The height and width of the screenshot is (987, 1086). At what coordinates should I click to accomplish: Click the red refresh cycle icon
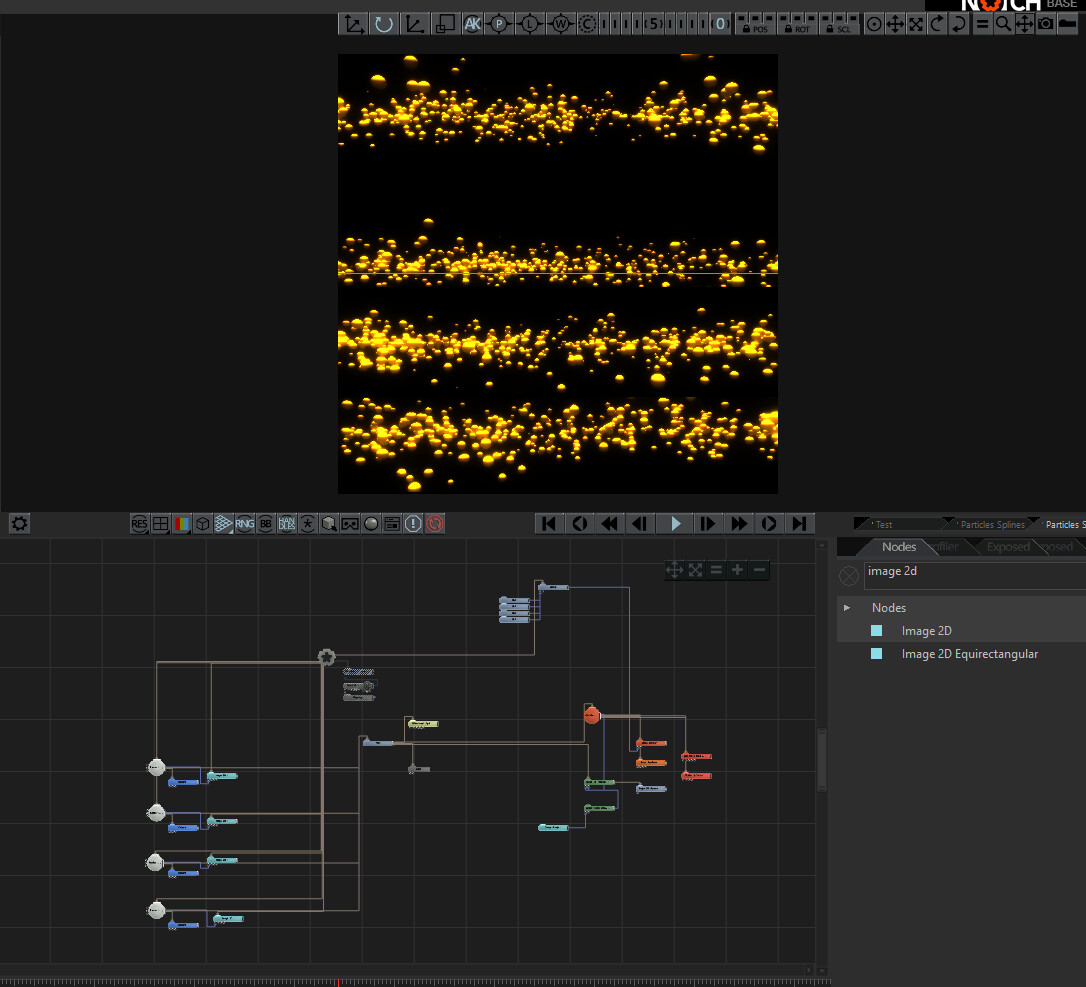(x=434, y=524)
